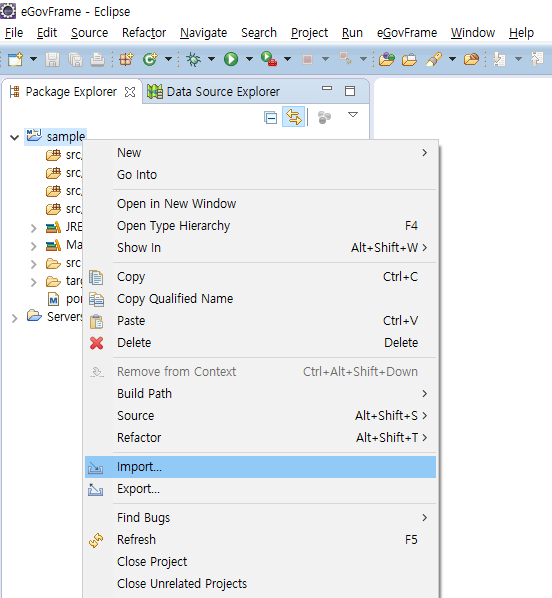Click the Debug bug icon
The height and width of the screenshot is (598, 552).
tap(194, 59)
